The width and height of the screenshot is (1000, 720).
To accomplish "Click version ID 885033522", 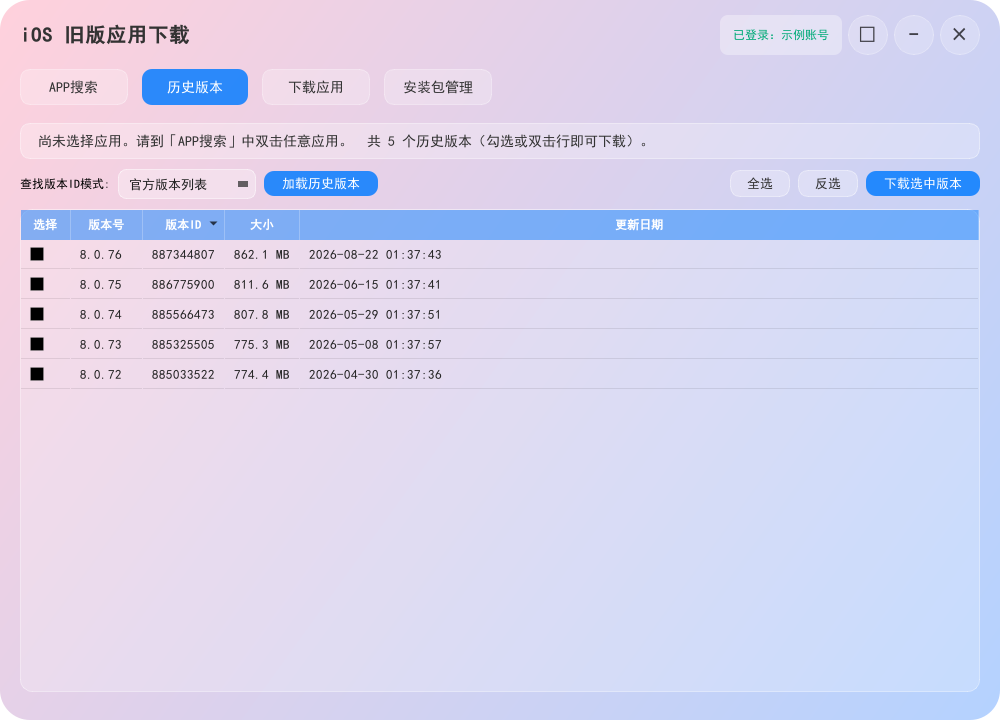I will point(183,375).
